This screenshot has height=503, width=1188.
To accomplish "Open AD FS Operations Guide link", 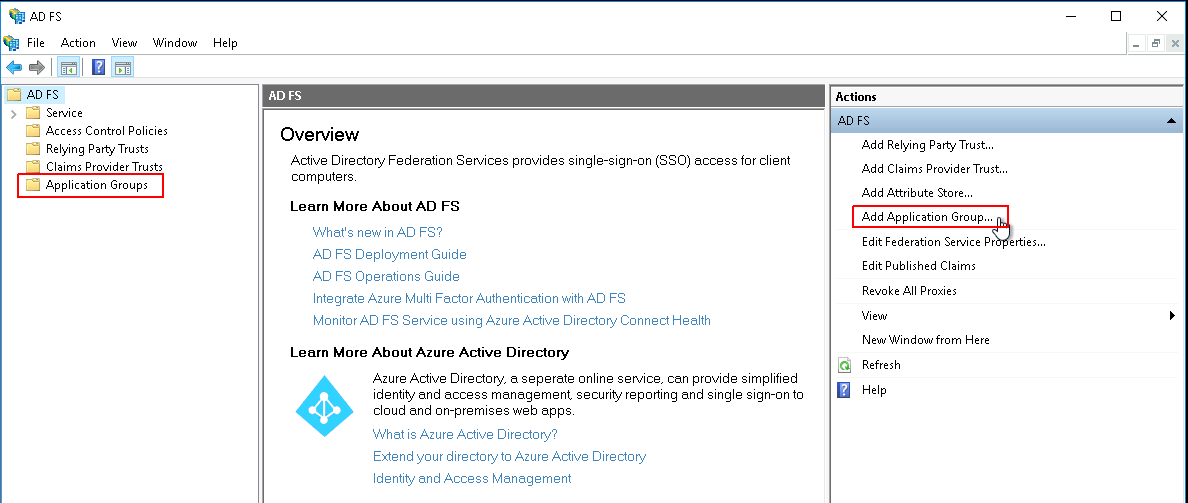I will coord(386,276).
